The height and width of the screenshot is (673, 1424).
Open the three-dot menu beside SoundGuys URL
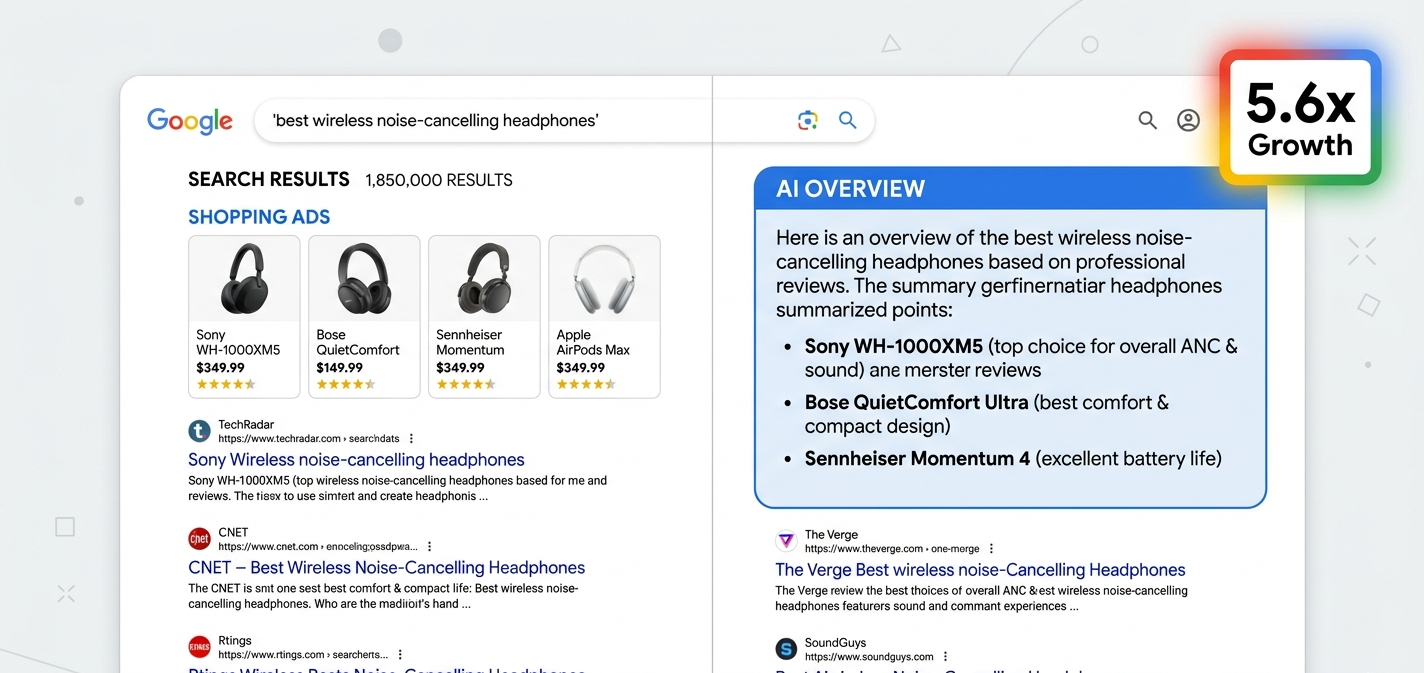coord(946,657)
